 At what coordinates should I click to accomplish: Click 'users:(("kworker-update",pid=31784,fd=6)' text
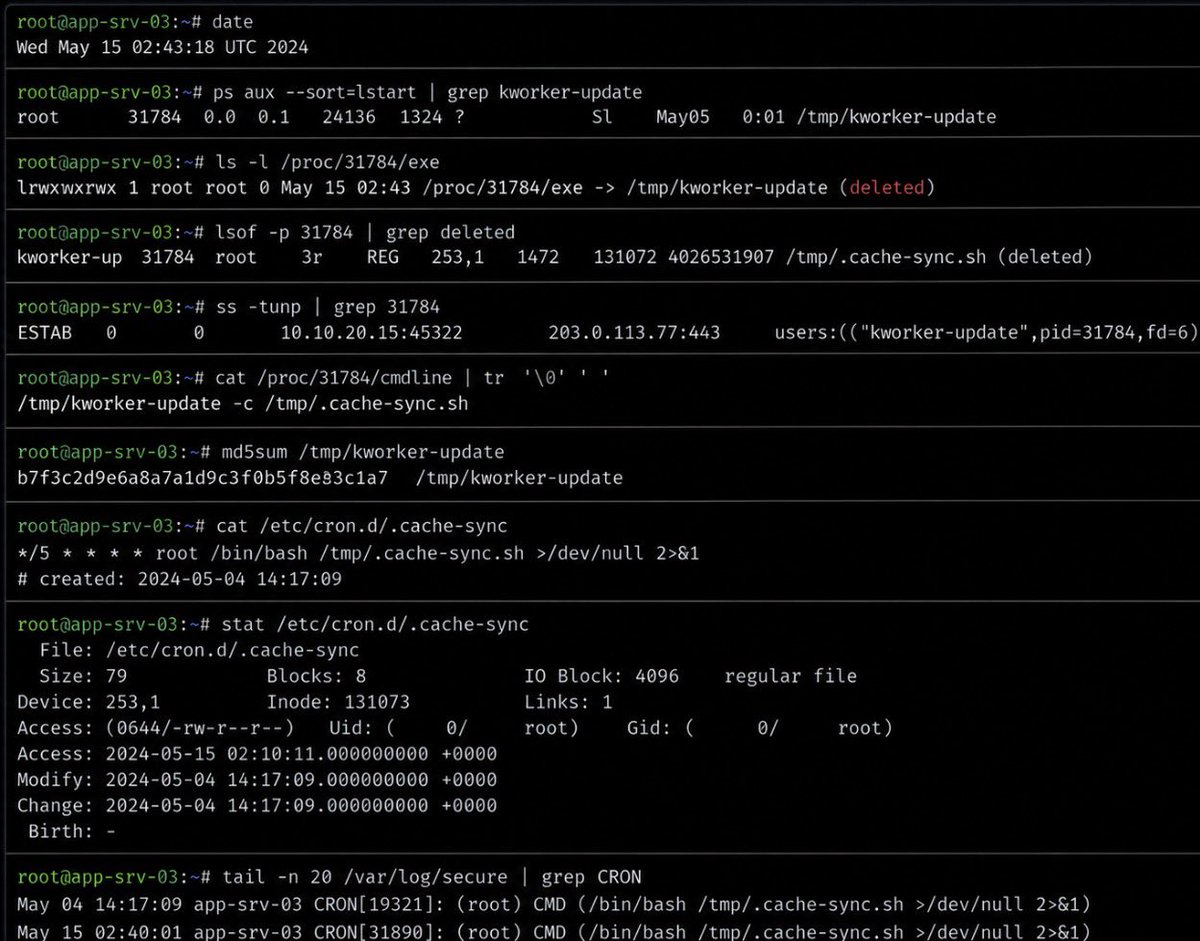[985, 332]
